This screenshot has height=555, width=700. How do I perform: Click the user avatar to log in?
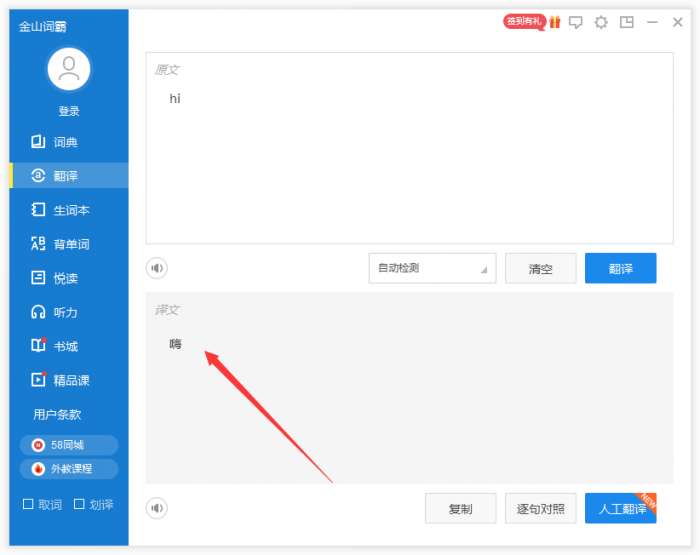tap(69, 69)
